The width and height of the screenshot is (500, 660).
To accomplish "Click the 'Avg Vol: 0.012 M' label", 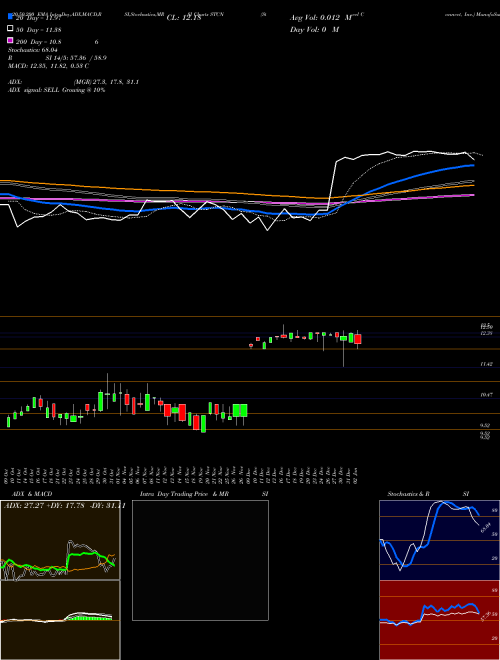I will (x=321, y=18).
